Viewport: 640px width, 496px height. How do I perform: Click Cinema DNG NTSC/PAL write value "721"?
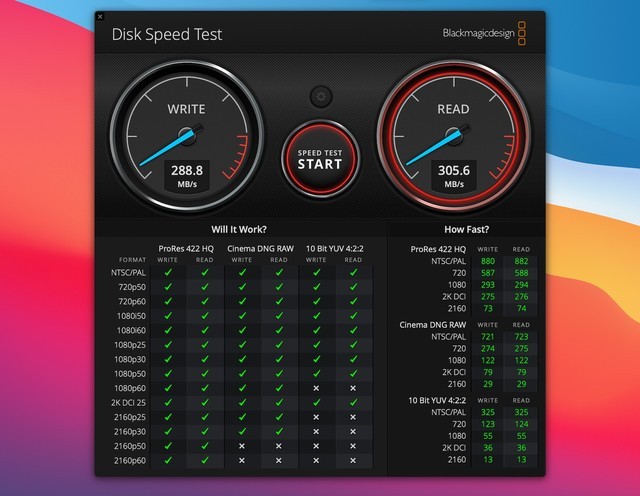pos(488,336)
